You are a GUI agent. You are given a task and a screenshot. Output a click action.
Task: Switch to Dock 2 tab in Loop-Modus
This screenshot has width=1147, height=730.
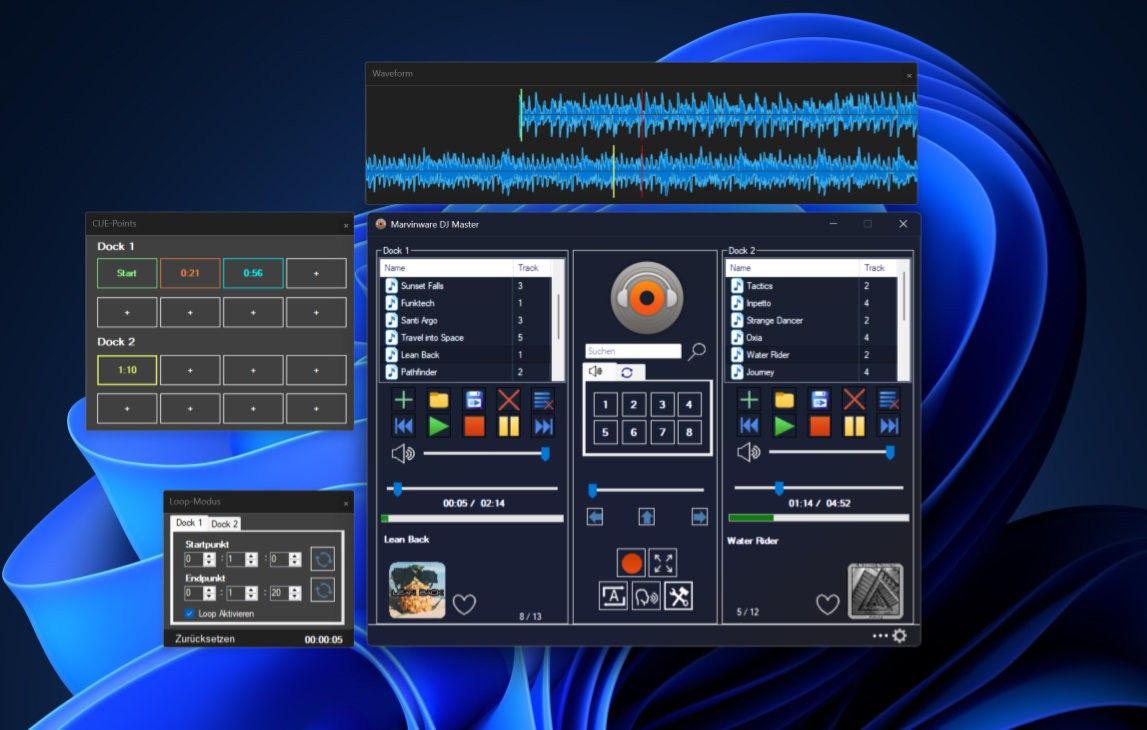point(224,524)
